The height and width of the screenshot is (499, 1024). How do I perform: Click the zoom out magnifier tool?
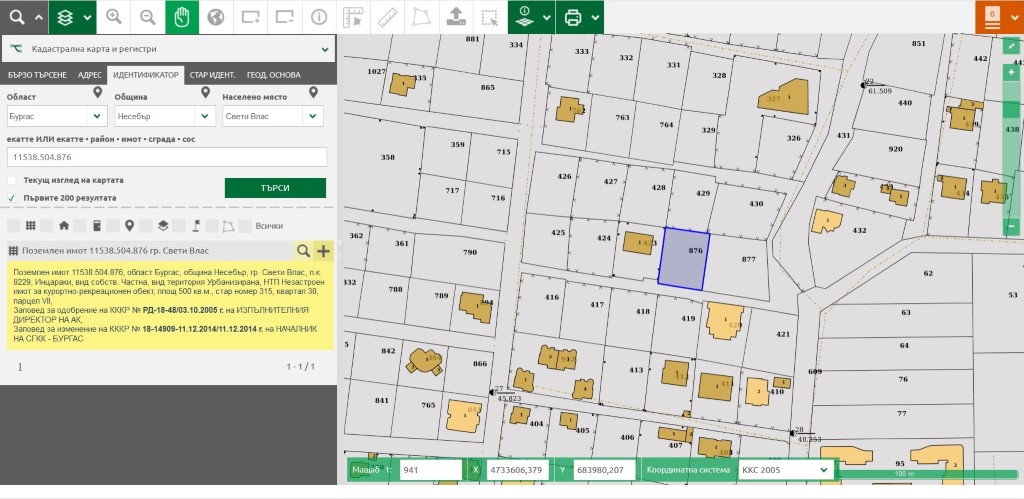tap(148, 17)
